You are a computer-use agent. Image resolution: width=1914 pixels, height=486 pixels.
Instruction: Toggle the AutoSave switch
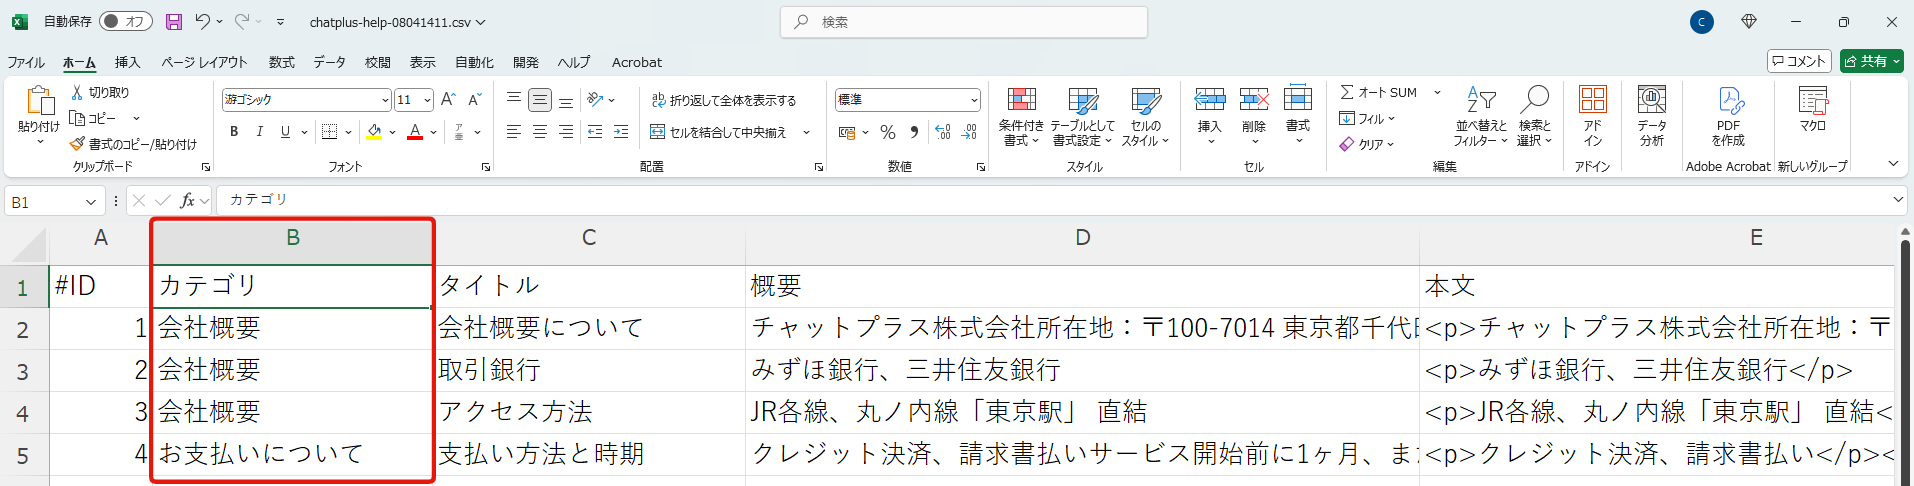point(125,21)
